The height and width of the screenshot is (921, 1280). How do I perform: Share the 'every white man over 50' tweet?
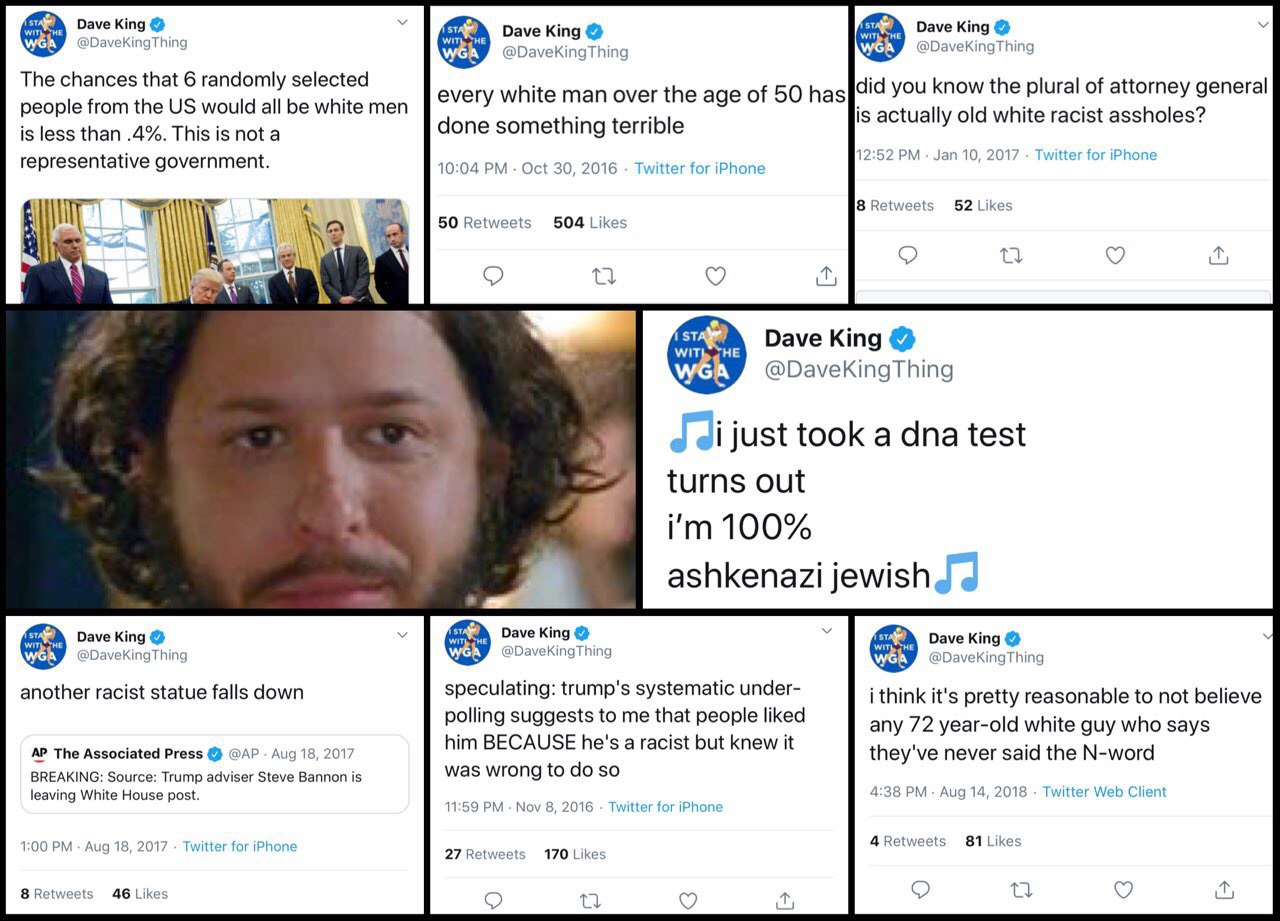[826, 275]
